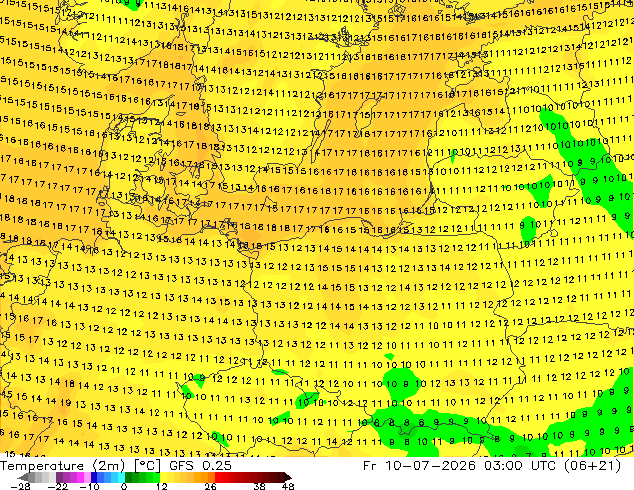Screen dimensions: 634x490
Task: Pick the dark purple legend swatch
Action: 59,477
